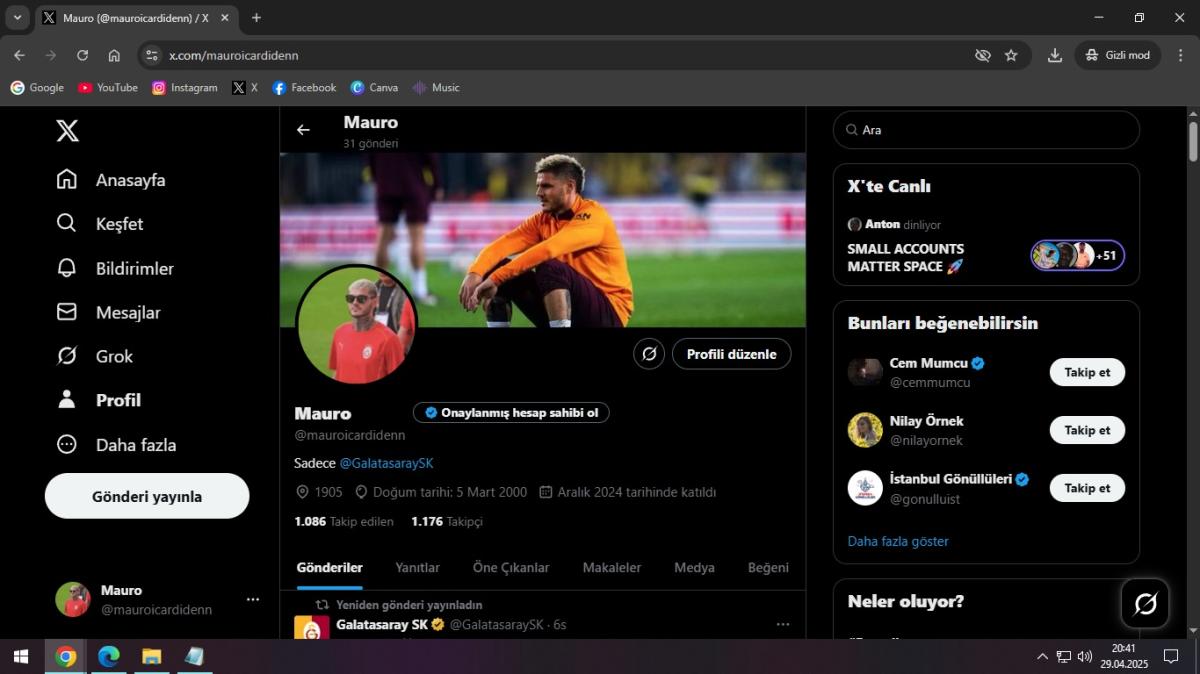Click the Ara search field

(986, 130)
